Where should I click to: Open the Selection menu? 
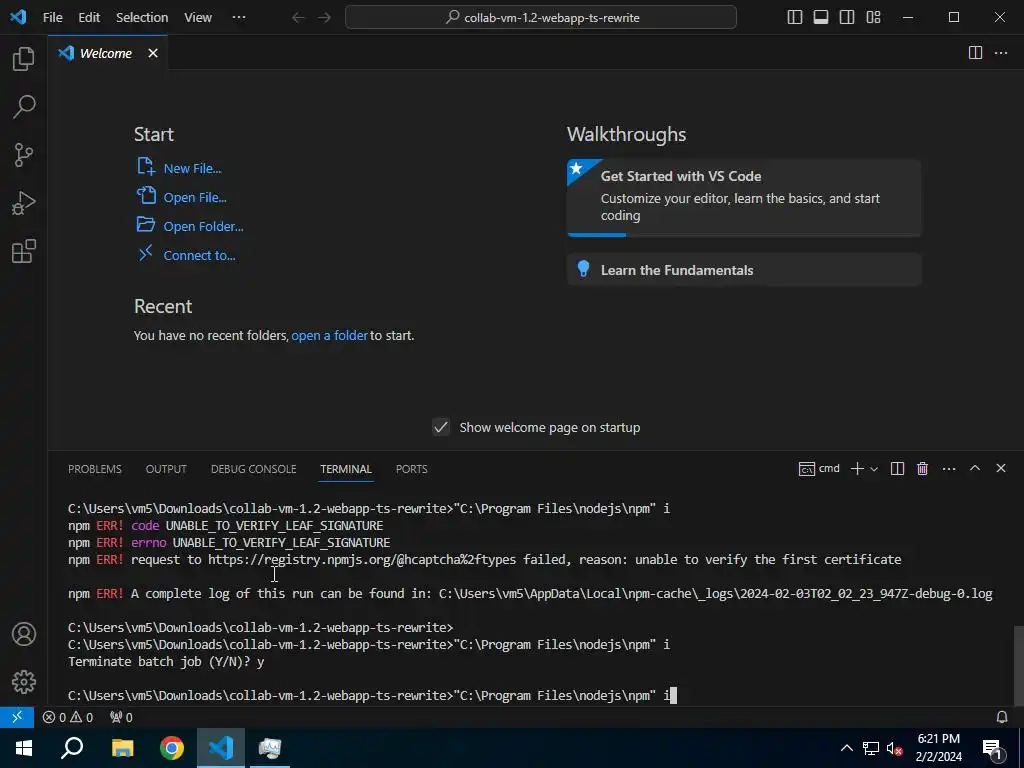[142, 18]
